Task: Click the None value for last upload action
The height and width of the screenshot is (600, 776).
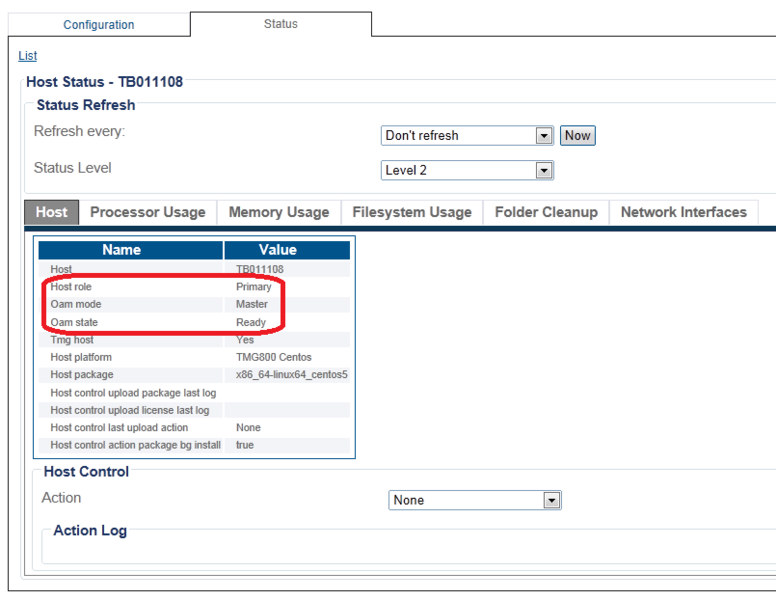Action: 248,428
